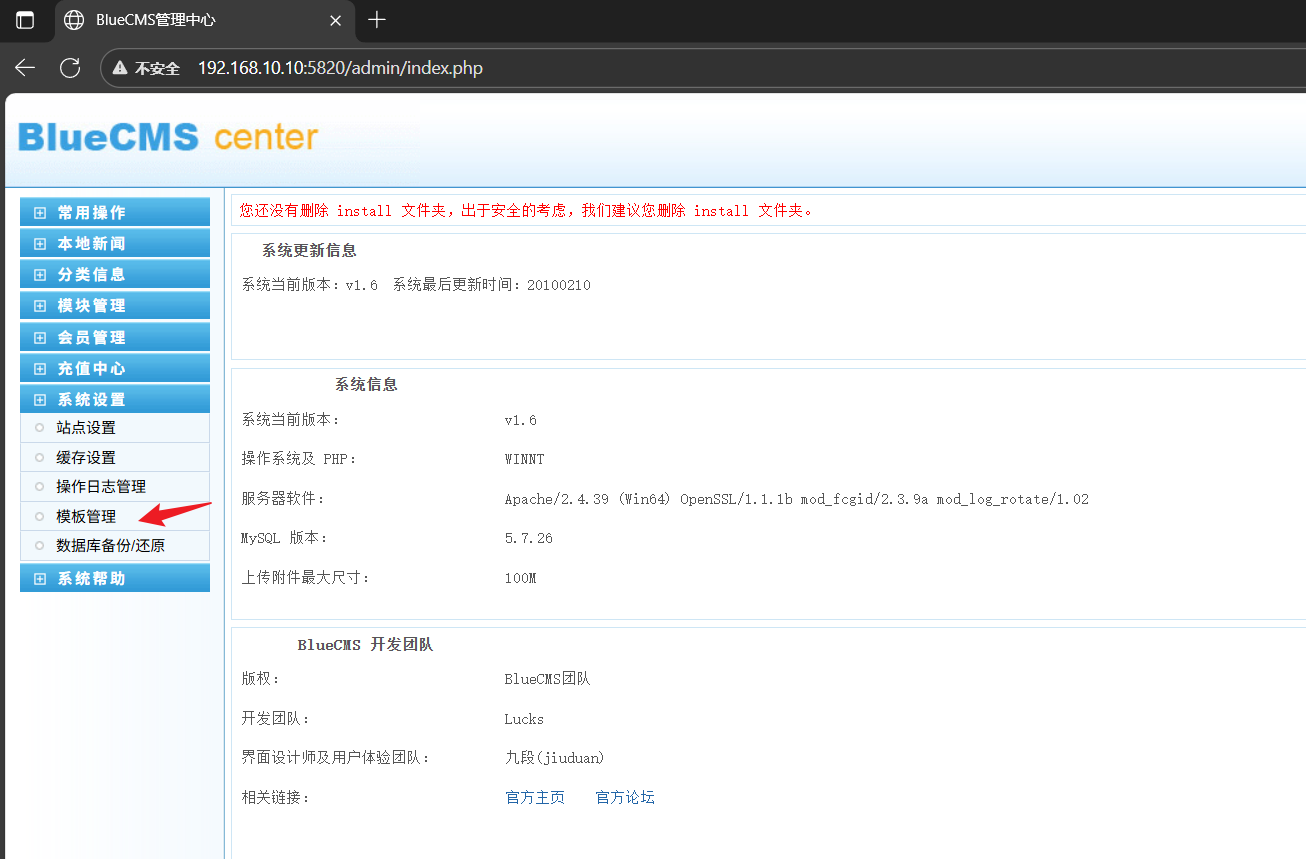Click the browser back arrow icon
This screenshot has height=859, width=1306.
pos(25,68)
